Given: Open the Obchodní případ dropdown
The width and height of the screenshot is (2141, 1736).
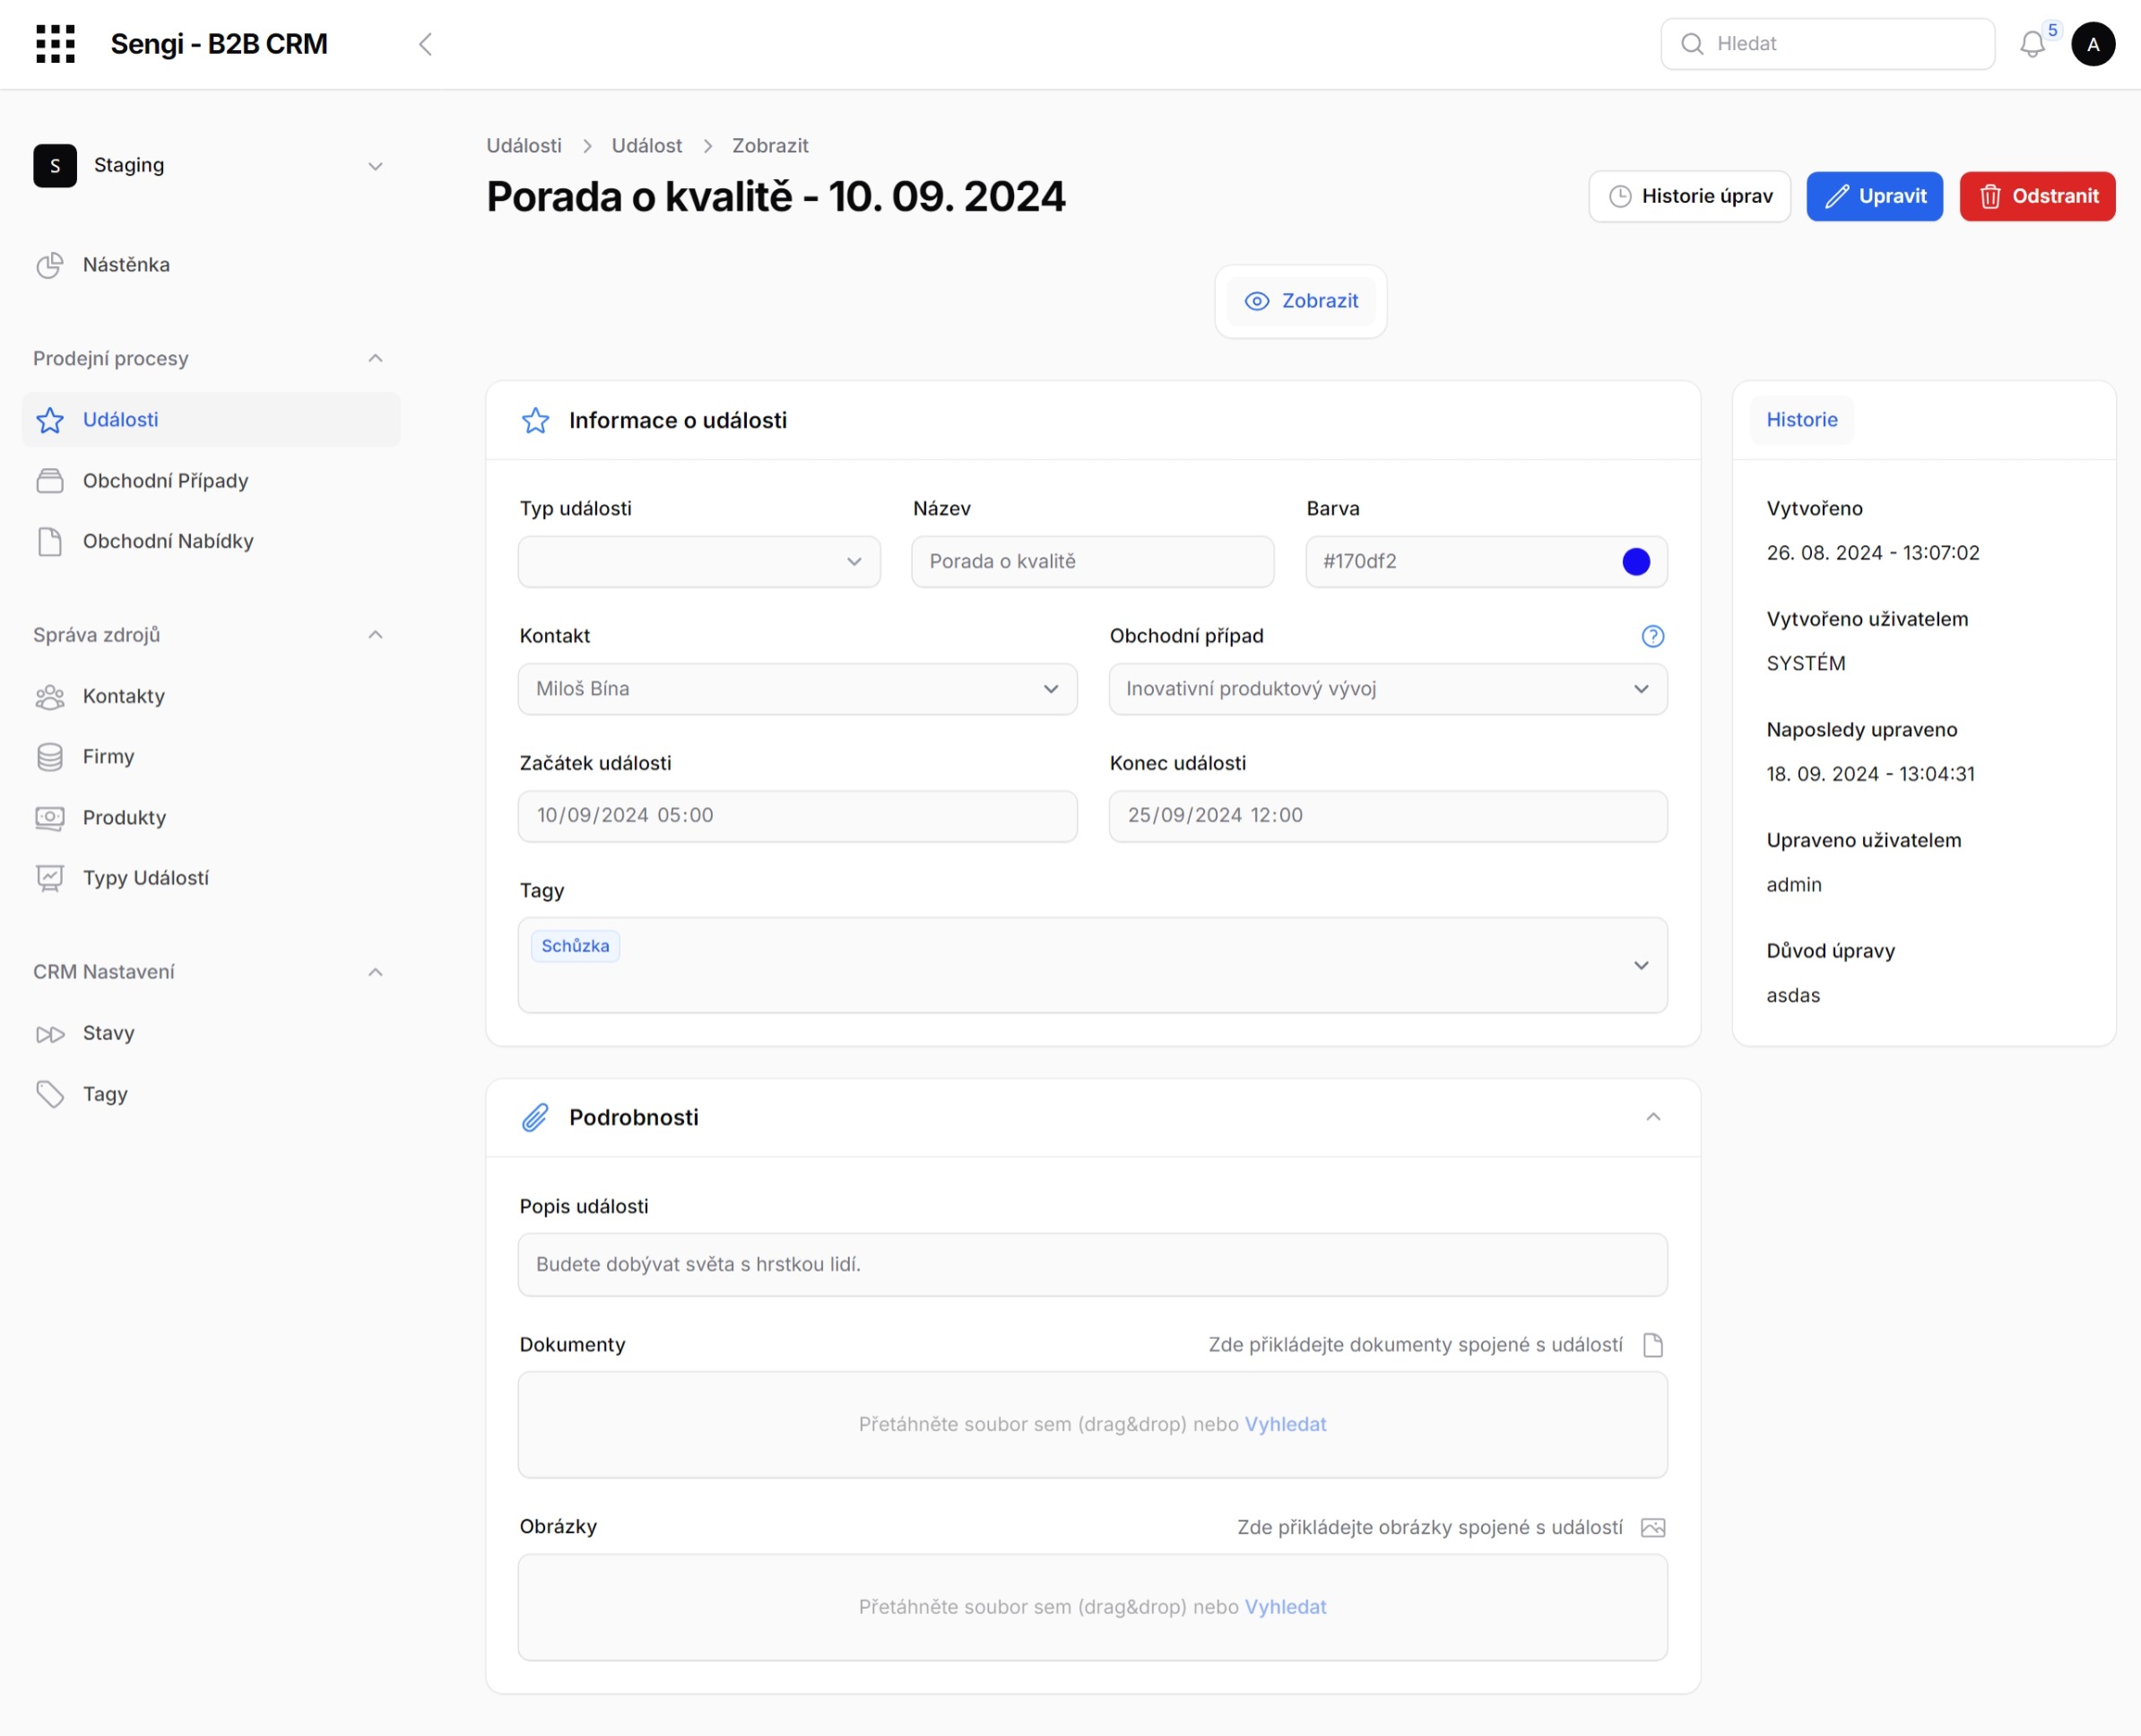Looking at the screenshot, I should point(1387,689).
